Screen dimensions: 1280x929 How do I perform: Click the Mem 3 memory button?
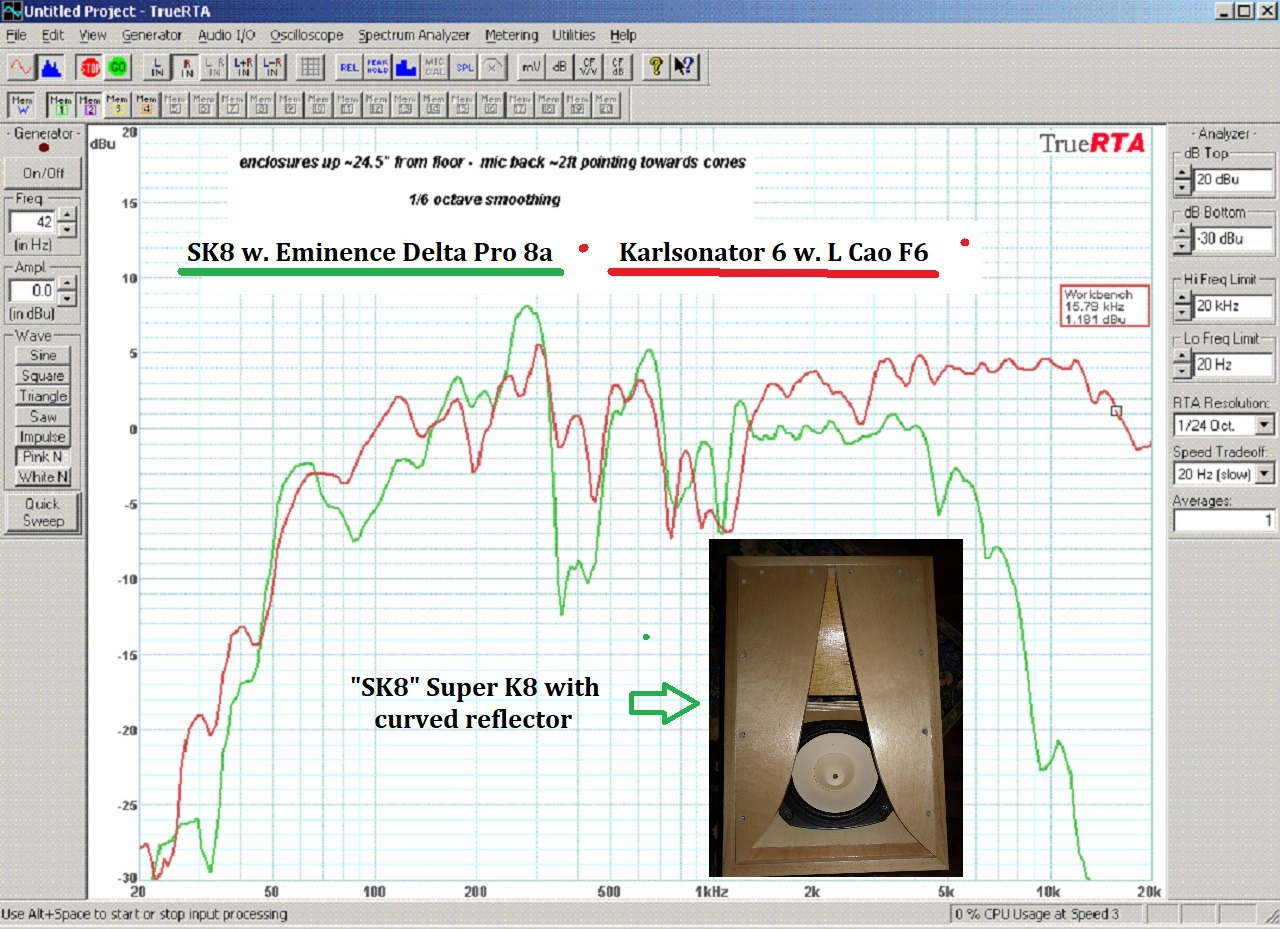pos(118,104)
